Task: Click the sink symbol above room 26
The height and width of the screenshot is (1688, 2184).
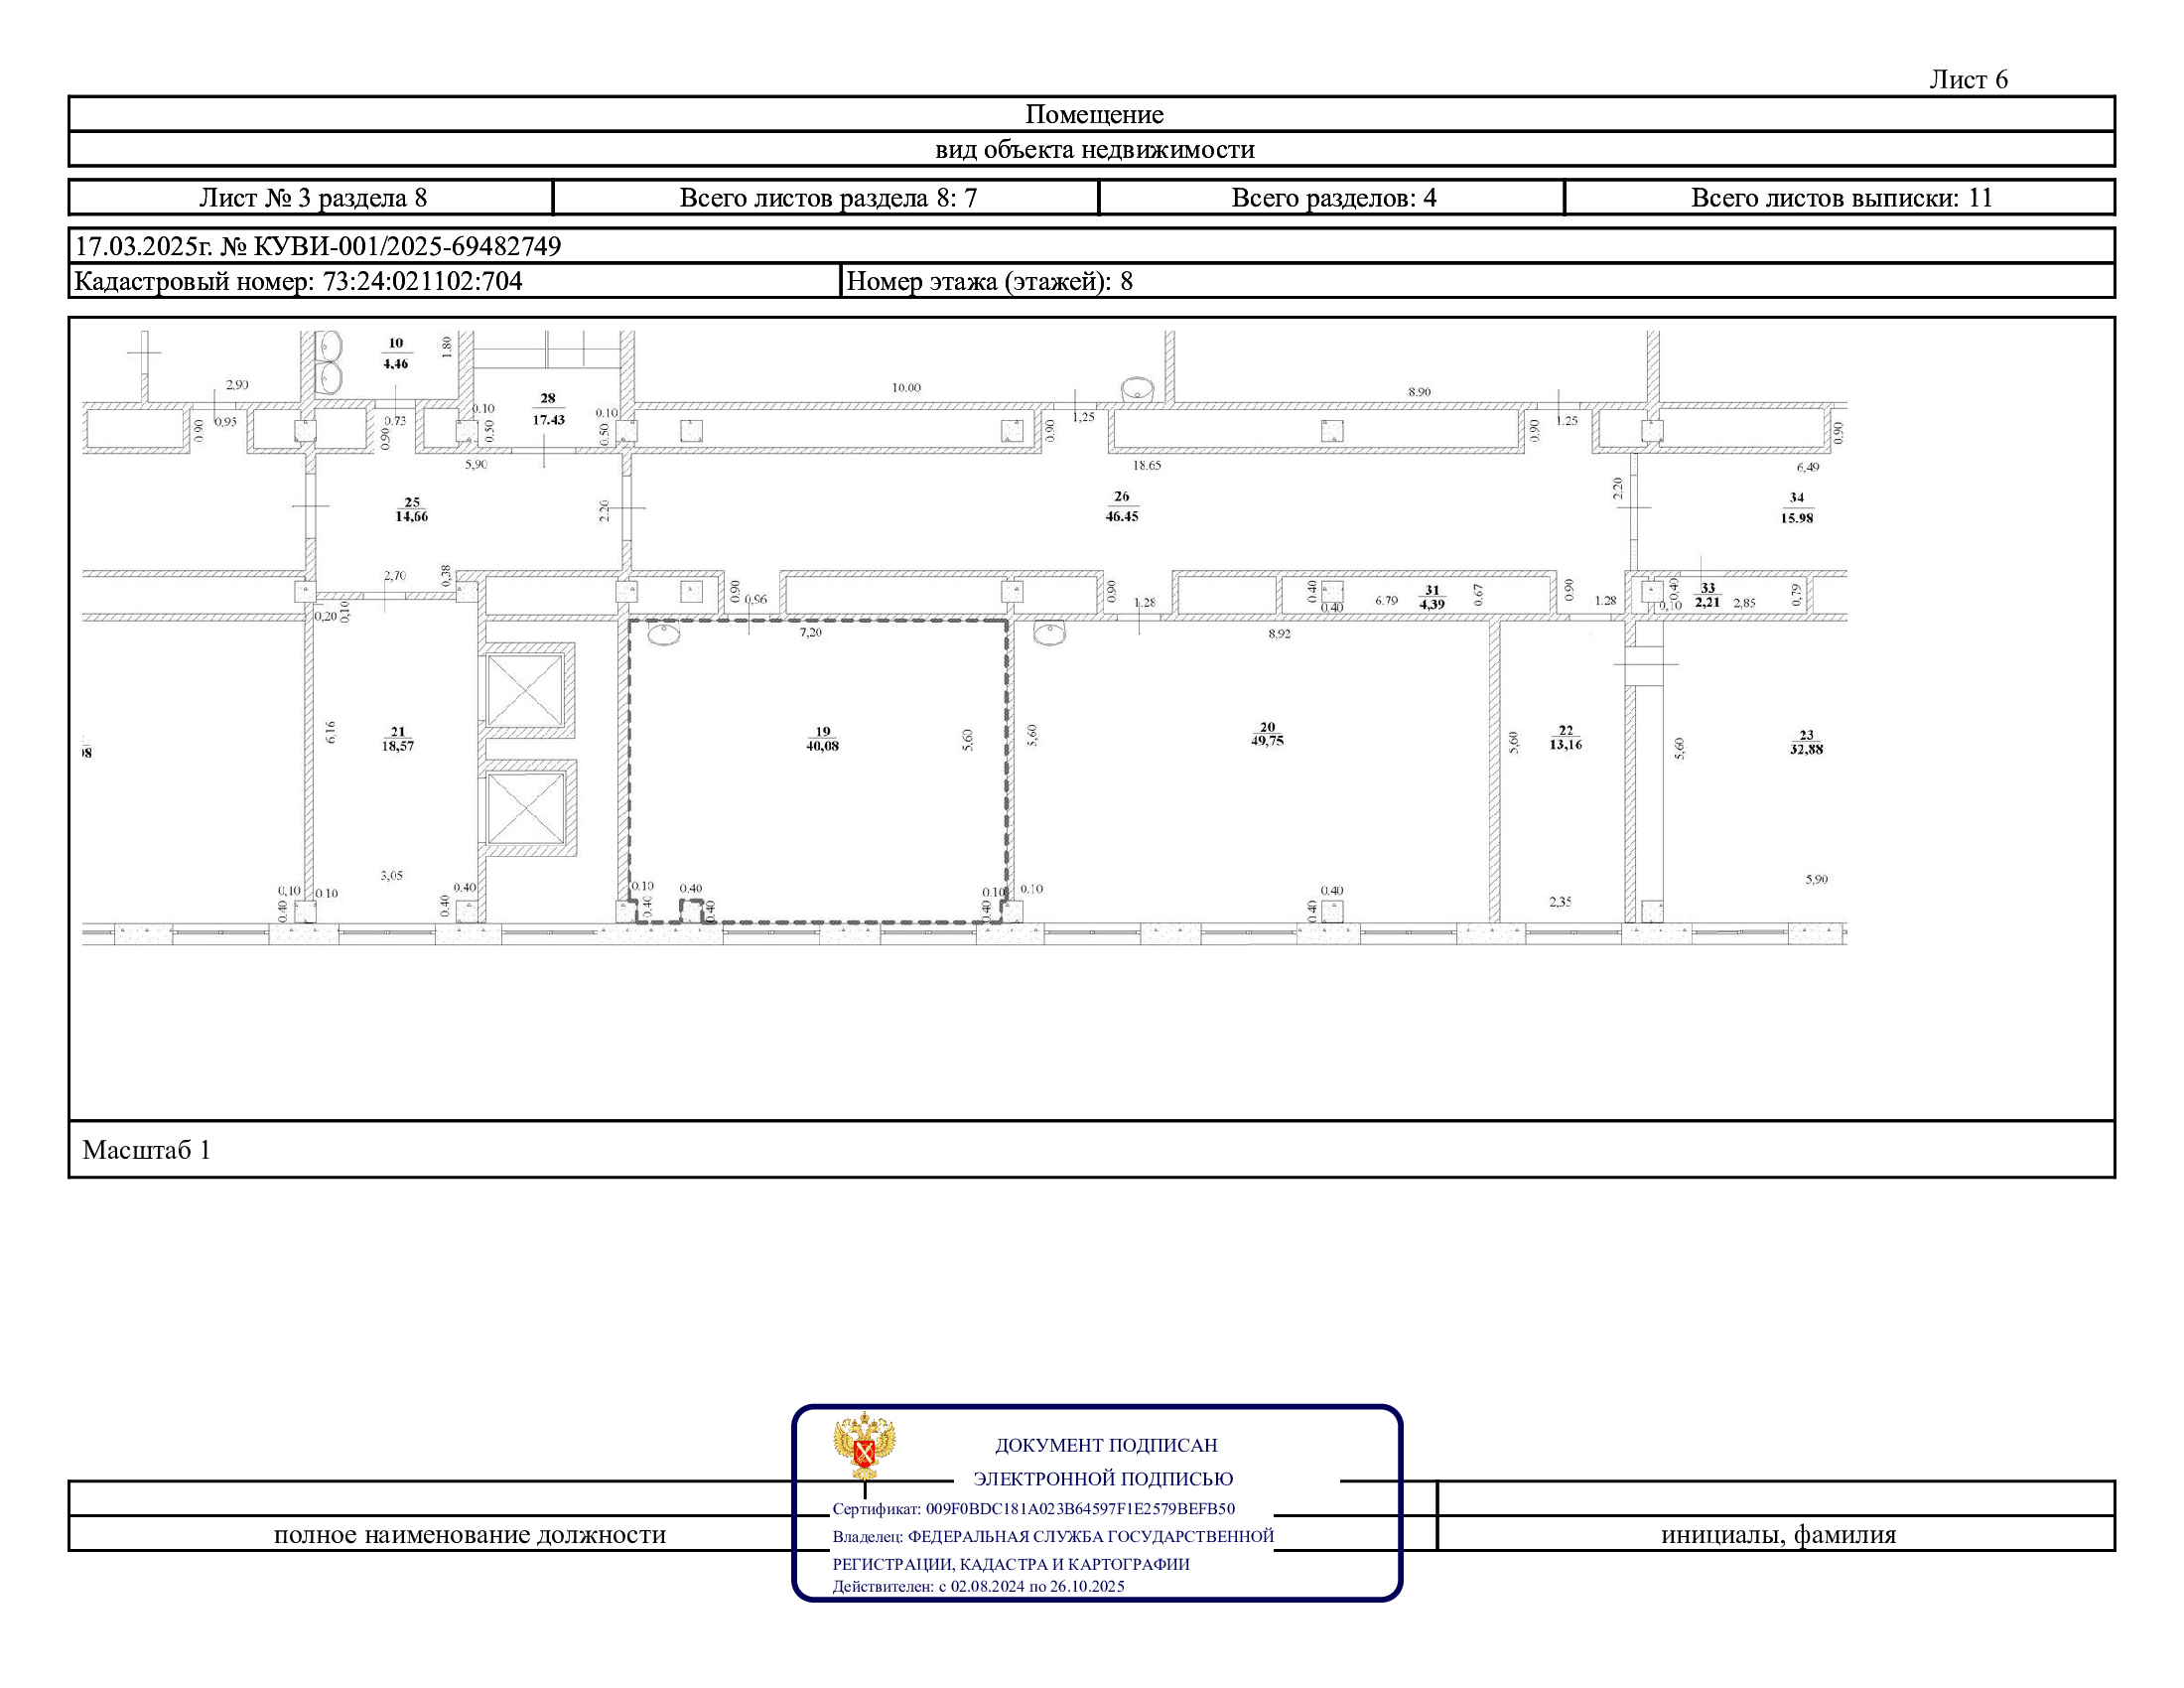Action: coord(1137,388)
